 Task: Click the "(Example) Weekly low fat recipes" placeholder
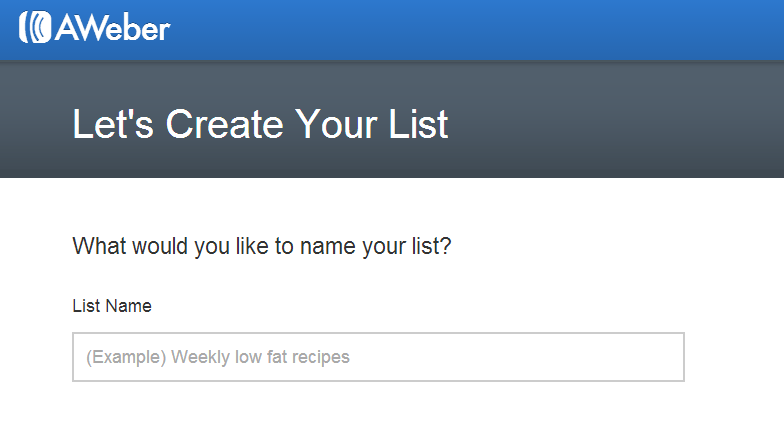click(218, 357)
